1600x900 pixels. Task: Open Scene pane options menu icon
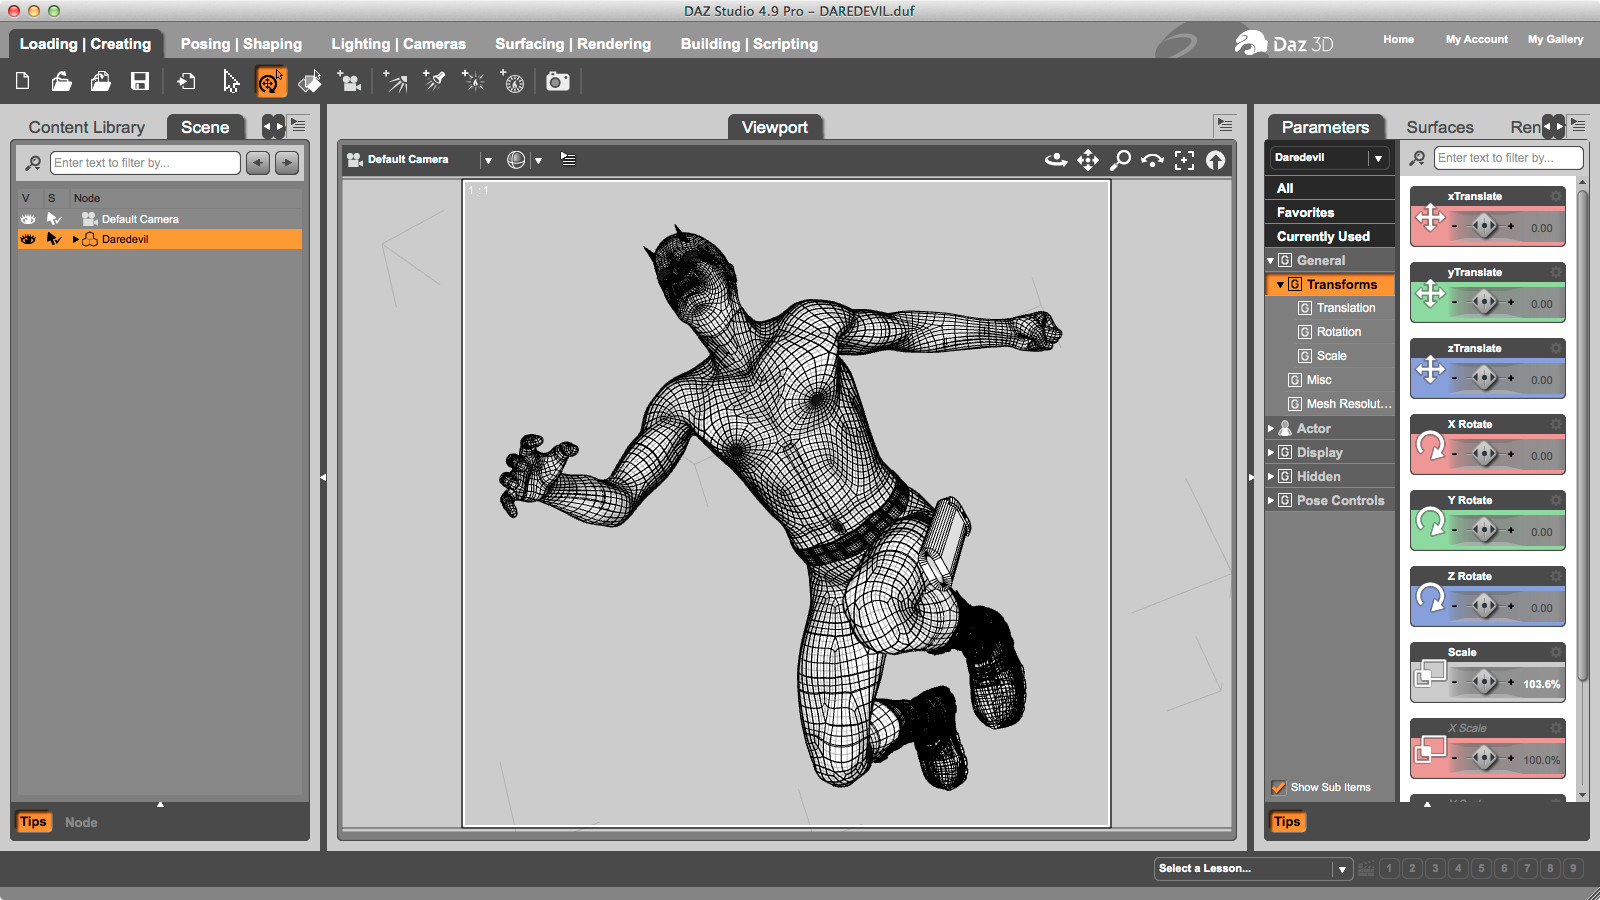click(x=298, y=125)
